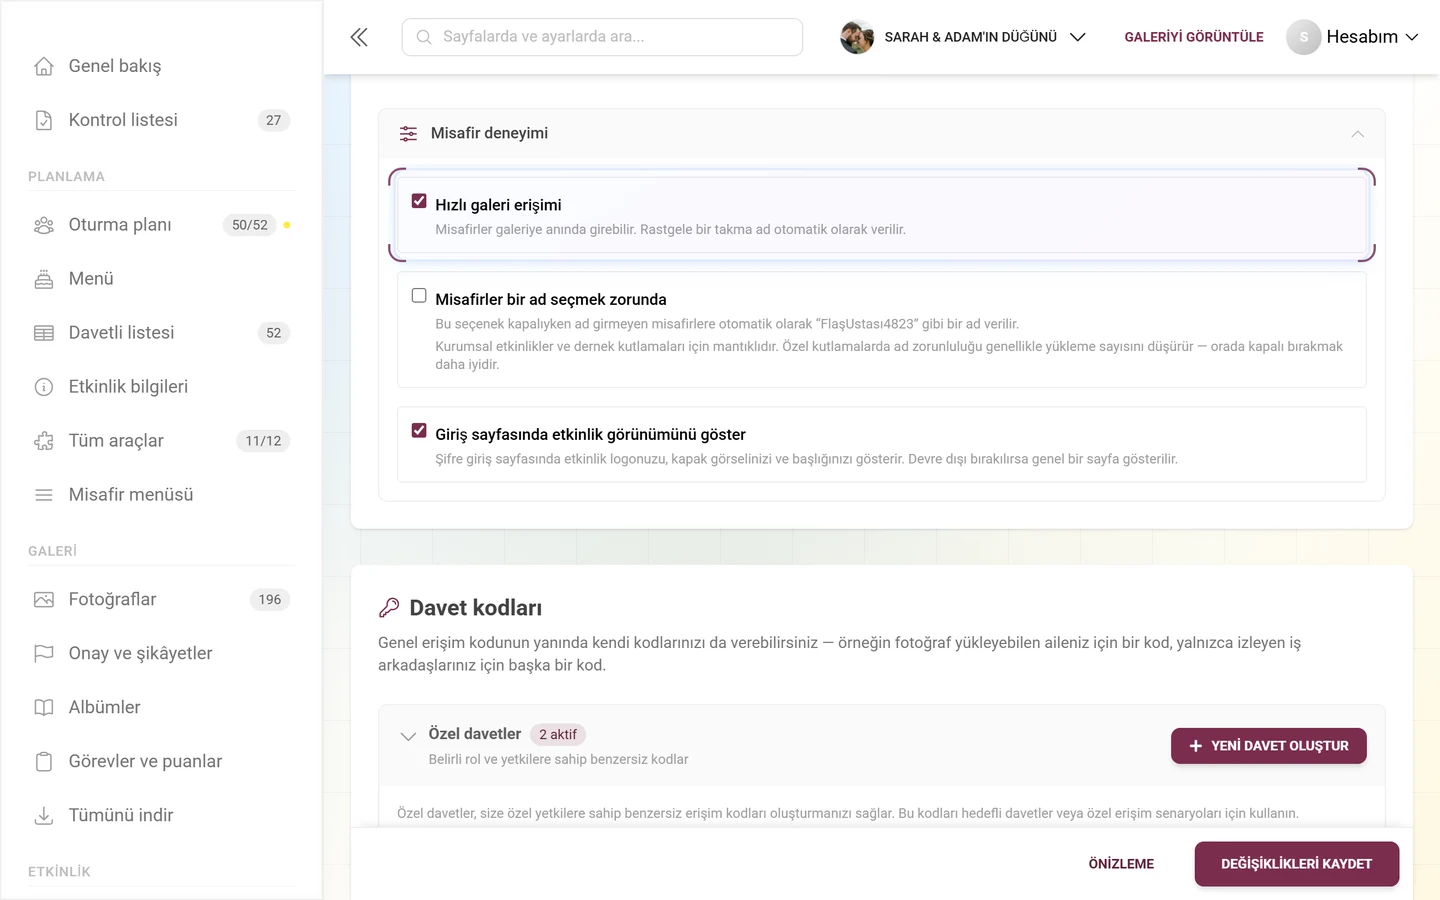
Task: Click the 27 badge on Kontrol listesi
Action: click(274, 120)
